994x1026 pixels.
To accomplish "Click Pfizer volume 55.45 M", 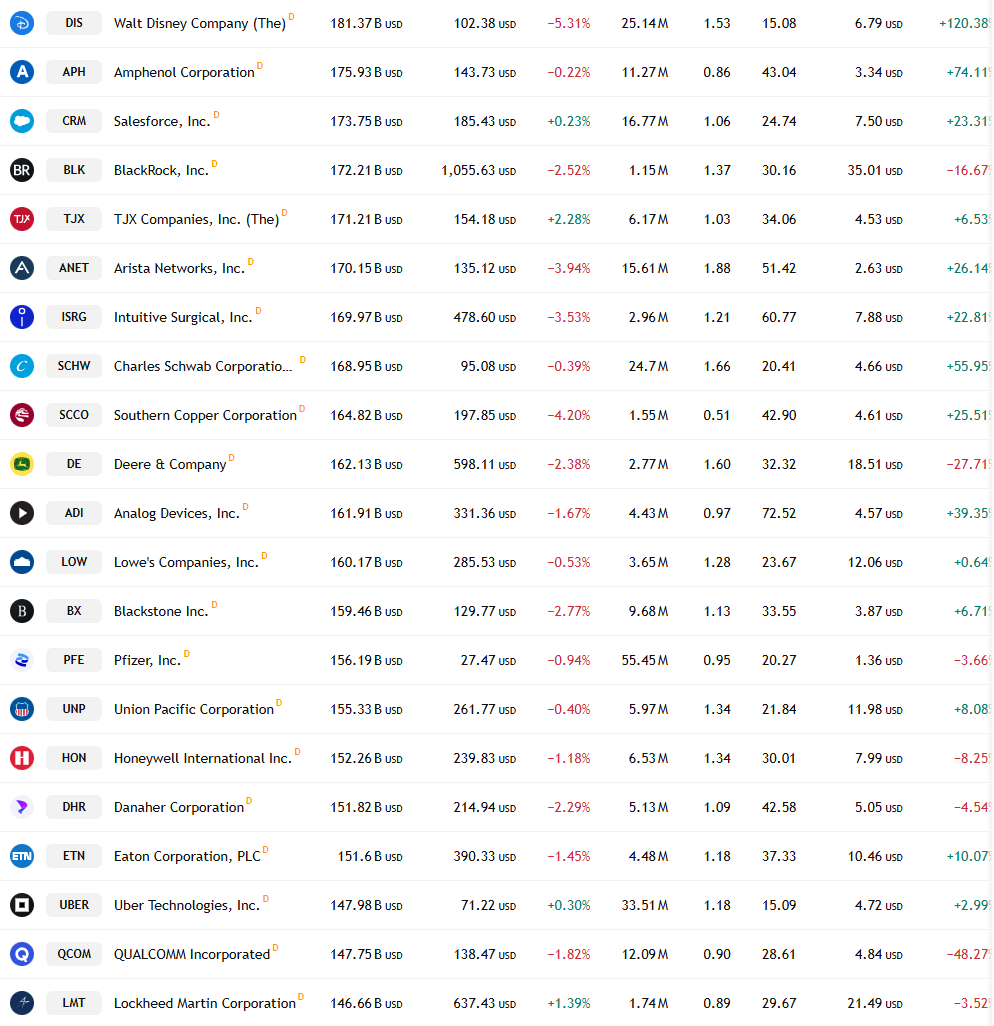I will pyautogui.click(x=645, y=660).
